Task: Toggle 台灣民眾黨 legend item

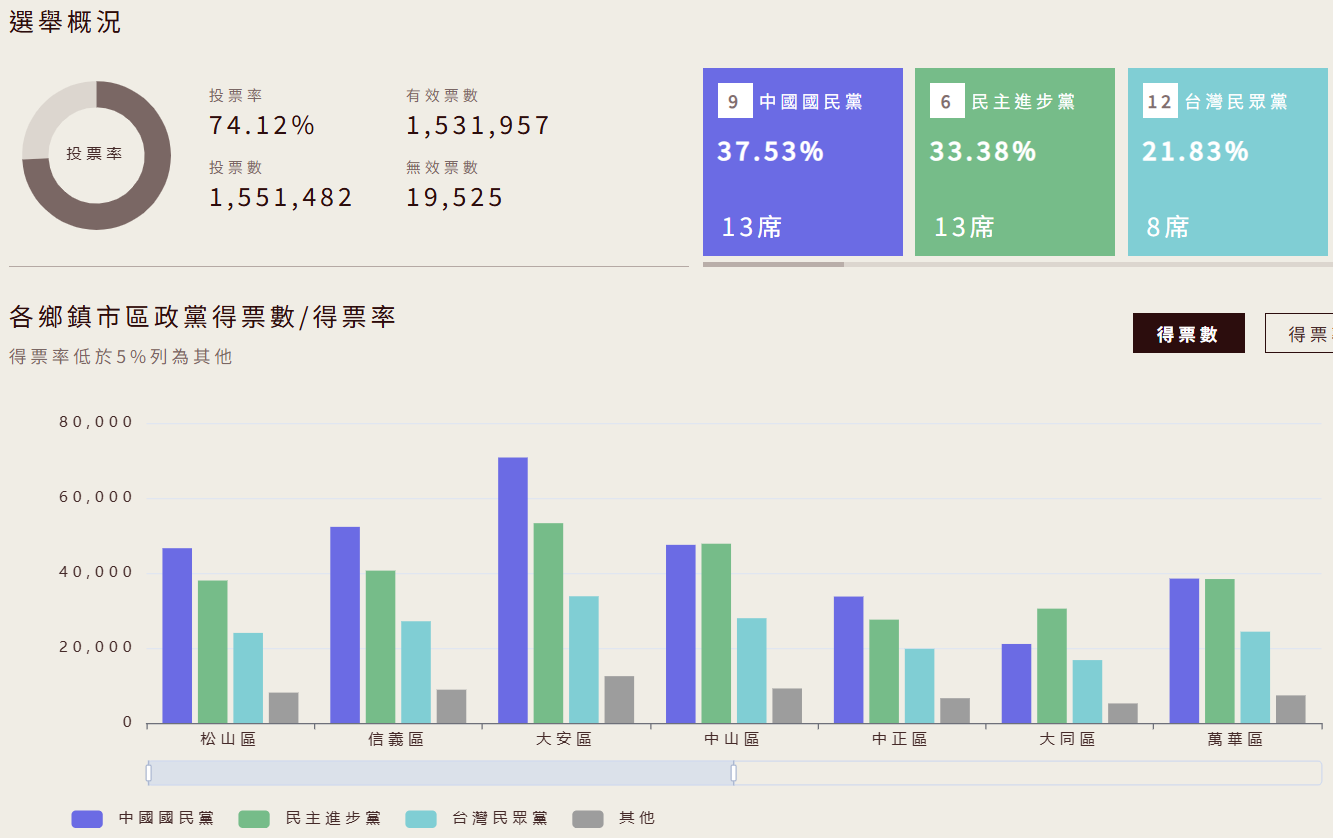Action: pos(477,818)
